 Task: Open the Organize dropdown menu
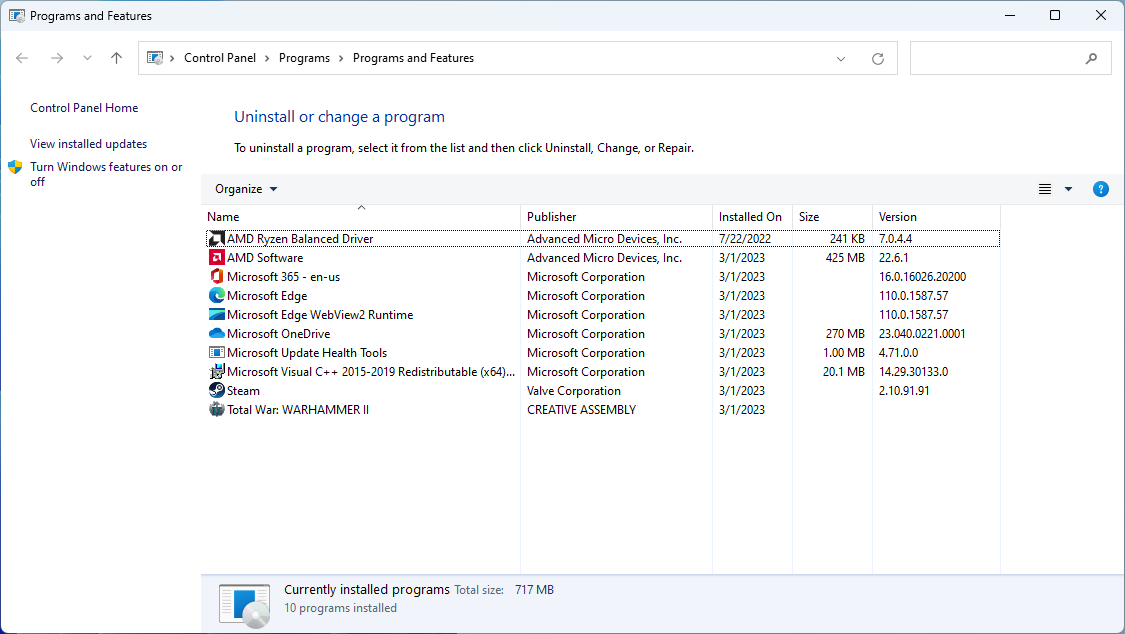click(x=245, y=188)
